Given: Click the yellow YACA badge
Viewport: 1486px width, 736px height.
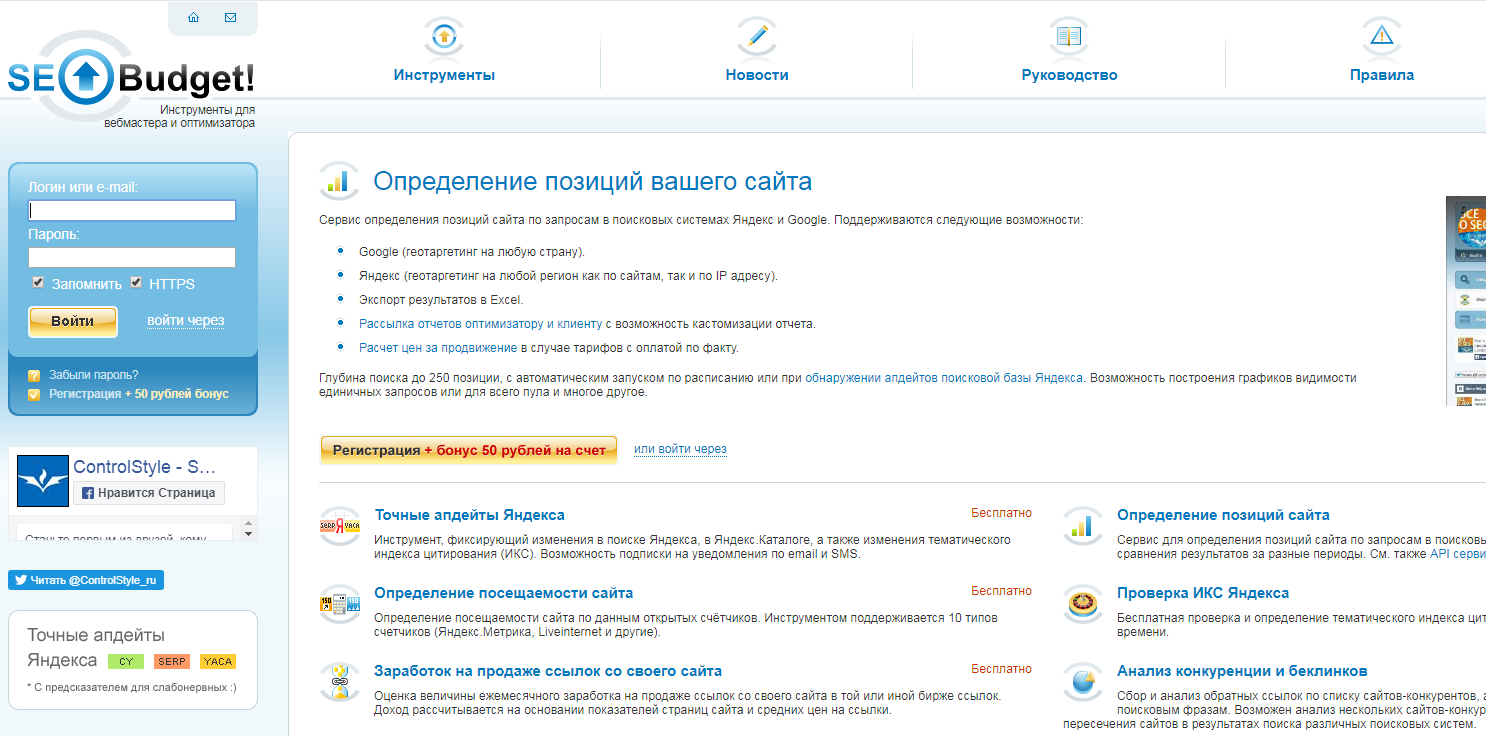Looking at the screenshot, I should [218, 662].
